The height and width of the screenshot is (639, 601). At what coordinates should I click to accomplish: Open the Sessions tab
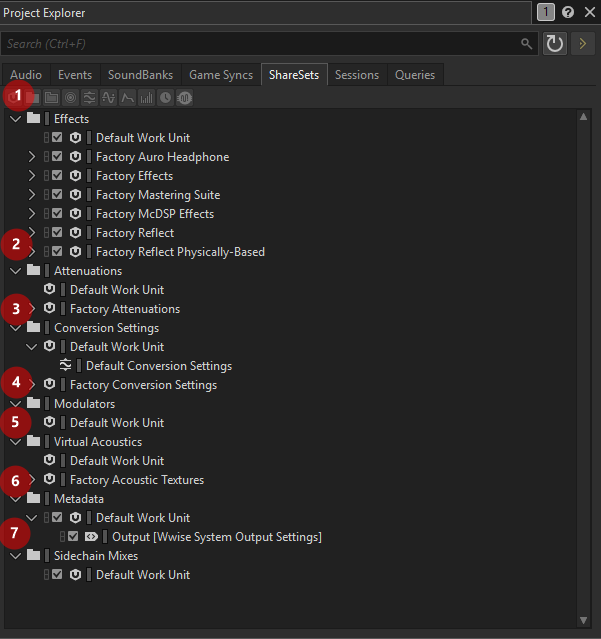click(357, 75)
